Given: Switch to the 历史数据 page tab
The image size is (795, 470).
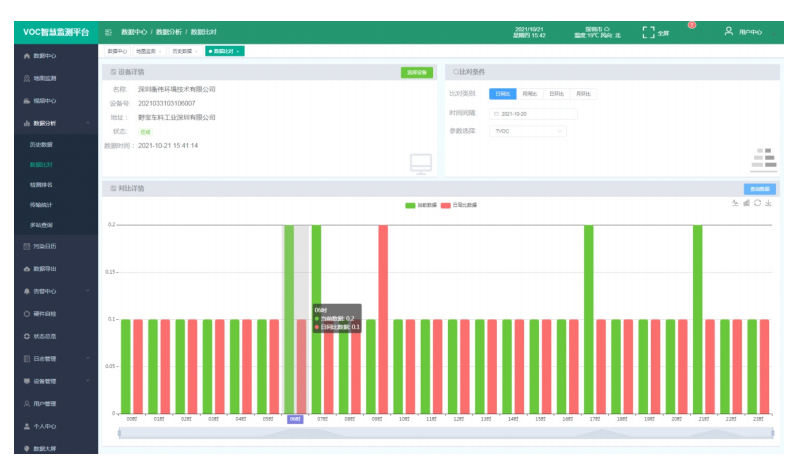Looking at the screenshot, I should coord(185,51).
